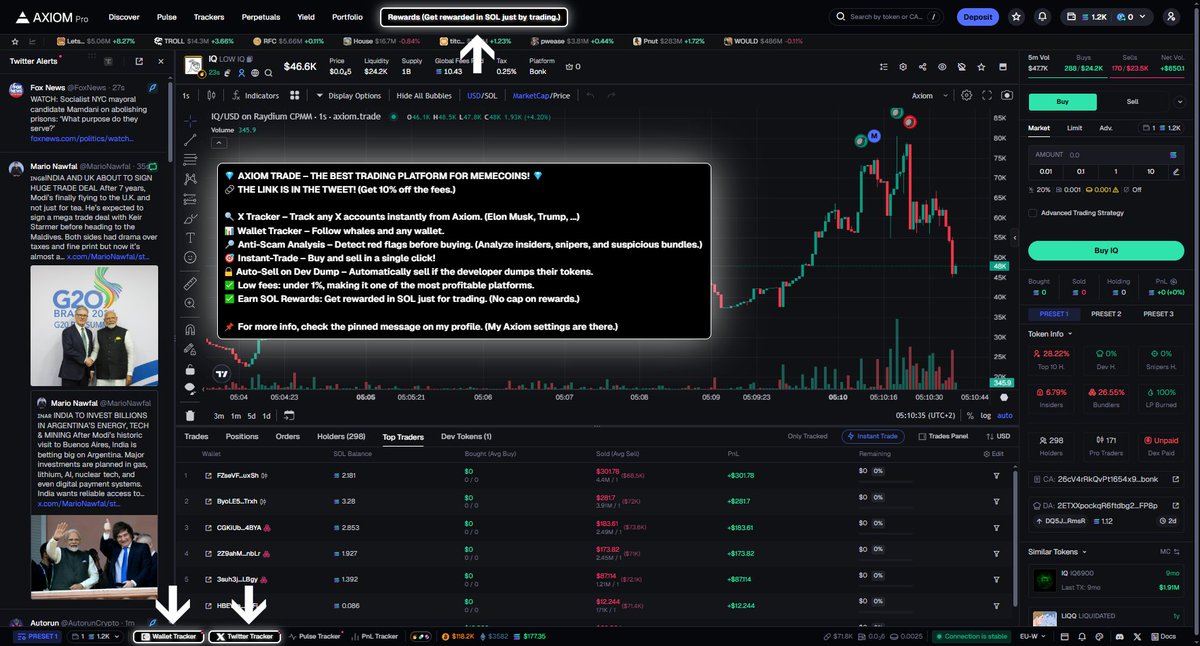Click the Buy IQ button

1106,250
